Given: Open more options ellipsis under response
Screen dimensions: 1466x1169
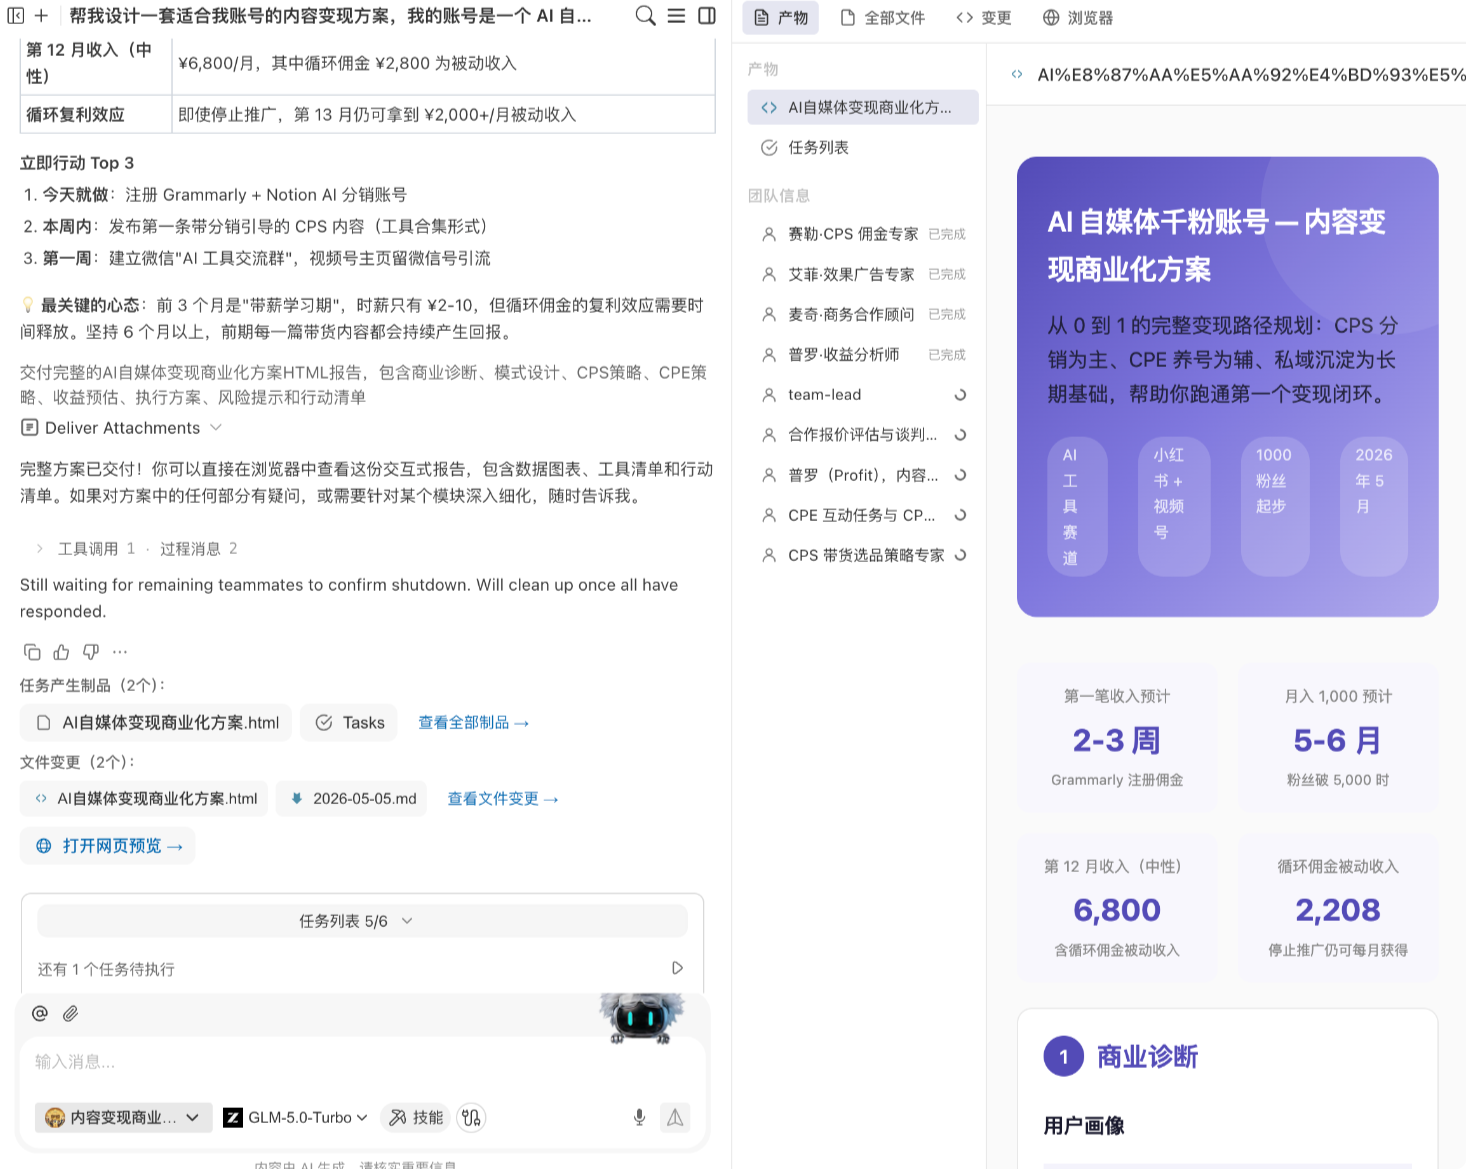Looking at the screenshot, I should point(120,652).
